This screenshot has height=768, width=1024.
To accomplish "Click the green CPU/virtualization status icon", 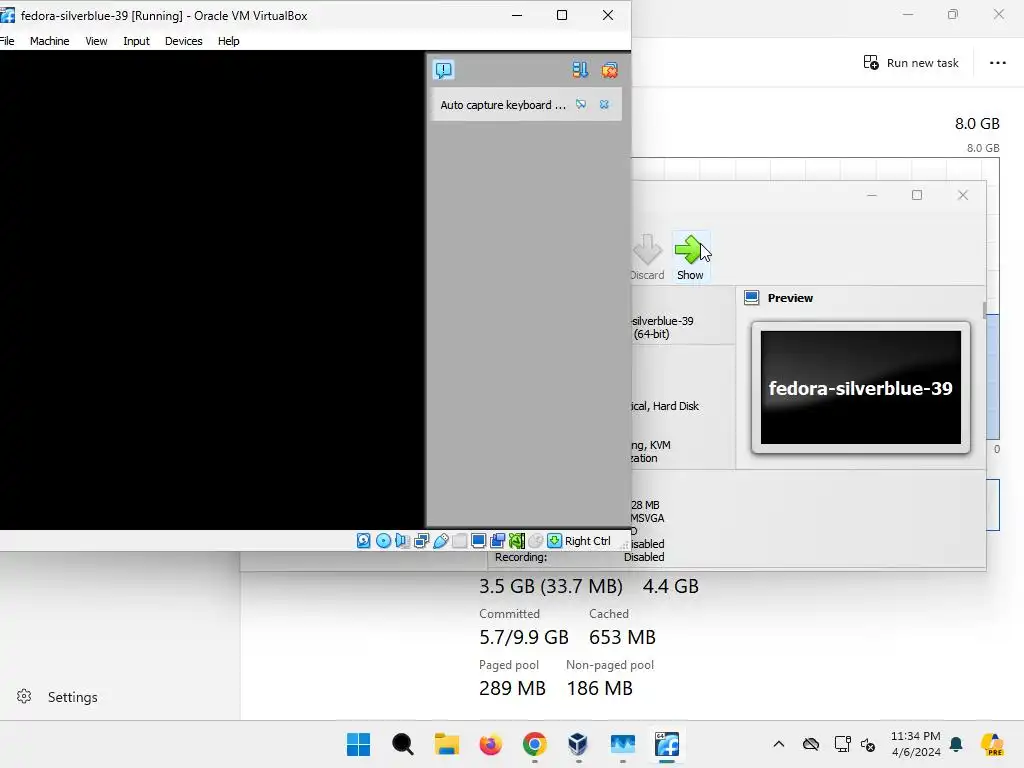I will (x=517, y=541).
